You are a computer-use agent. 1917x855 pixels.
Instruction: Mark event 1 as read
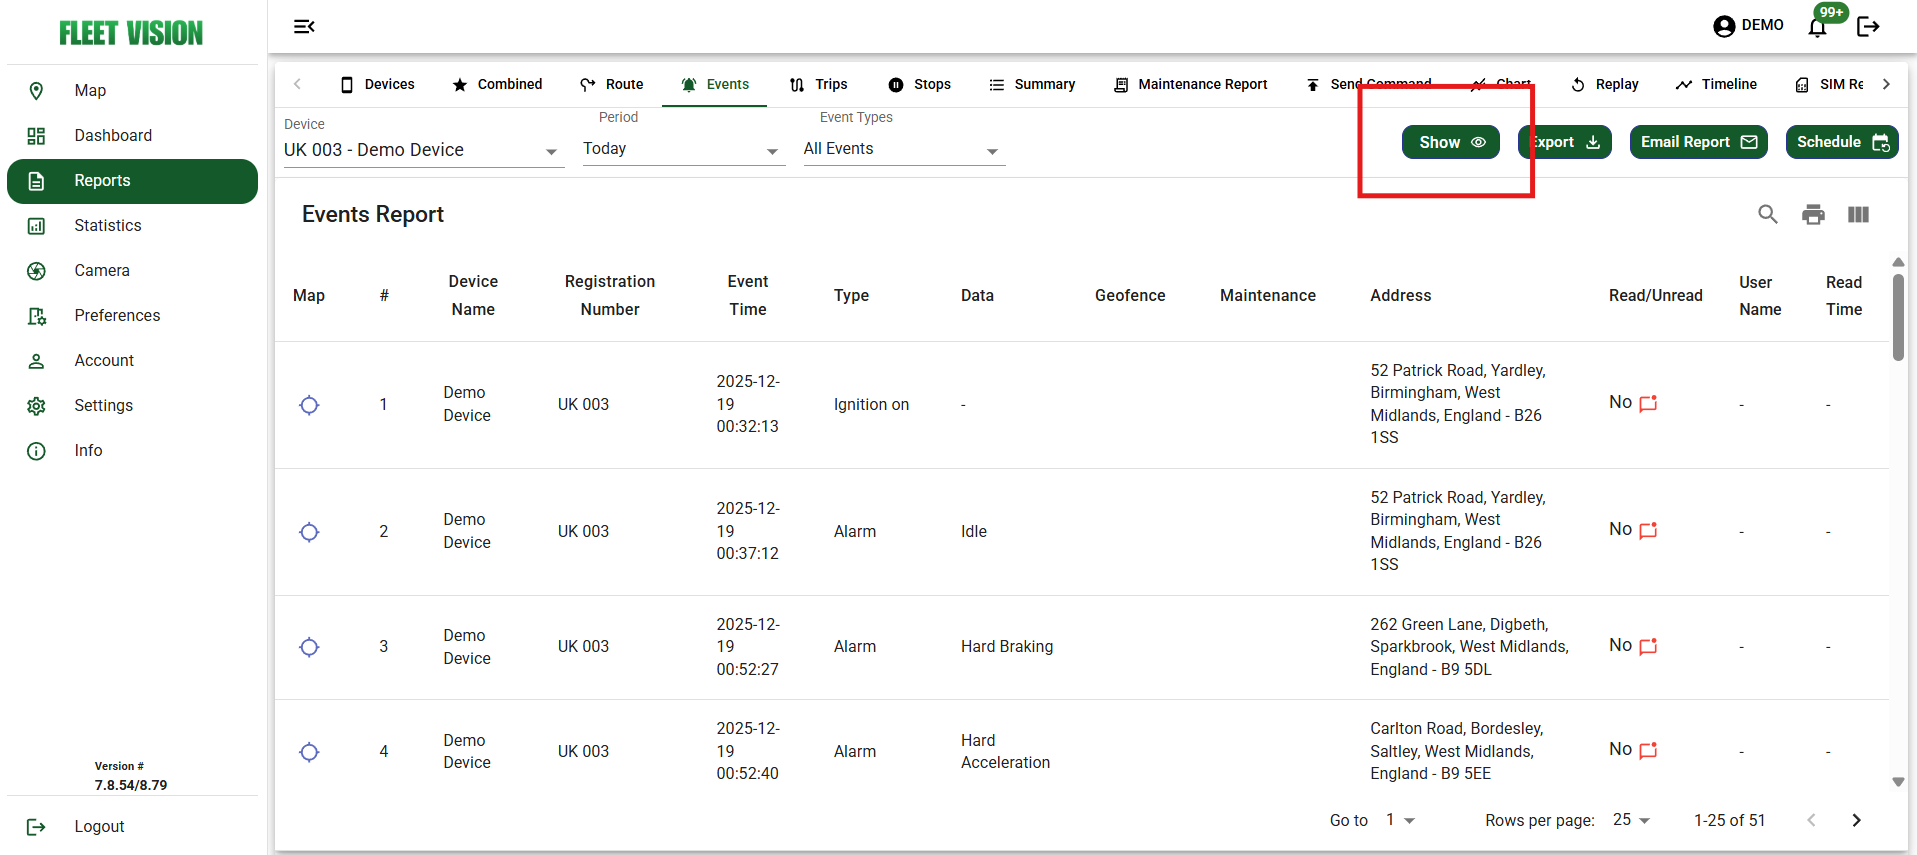[x=1648, y=403]
